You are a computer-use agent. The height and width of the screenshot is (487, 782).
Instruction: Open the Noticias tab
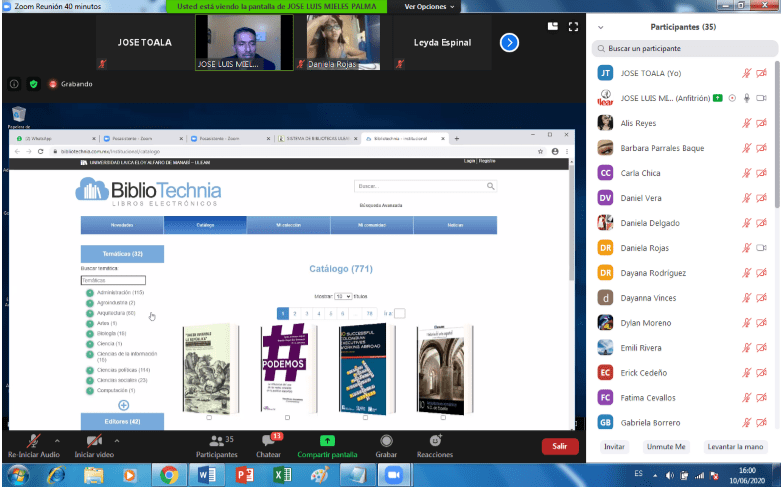pos(455,225)
